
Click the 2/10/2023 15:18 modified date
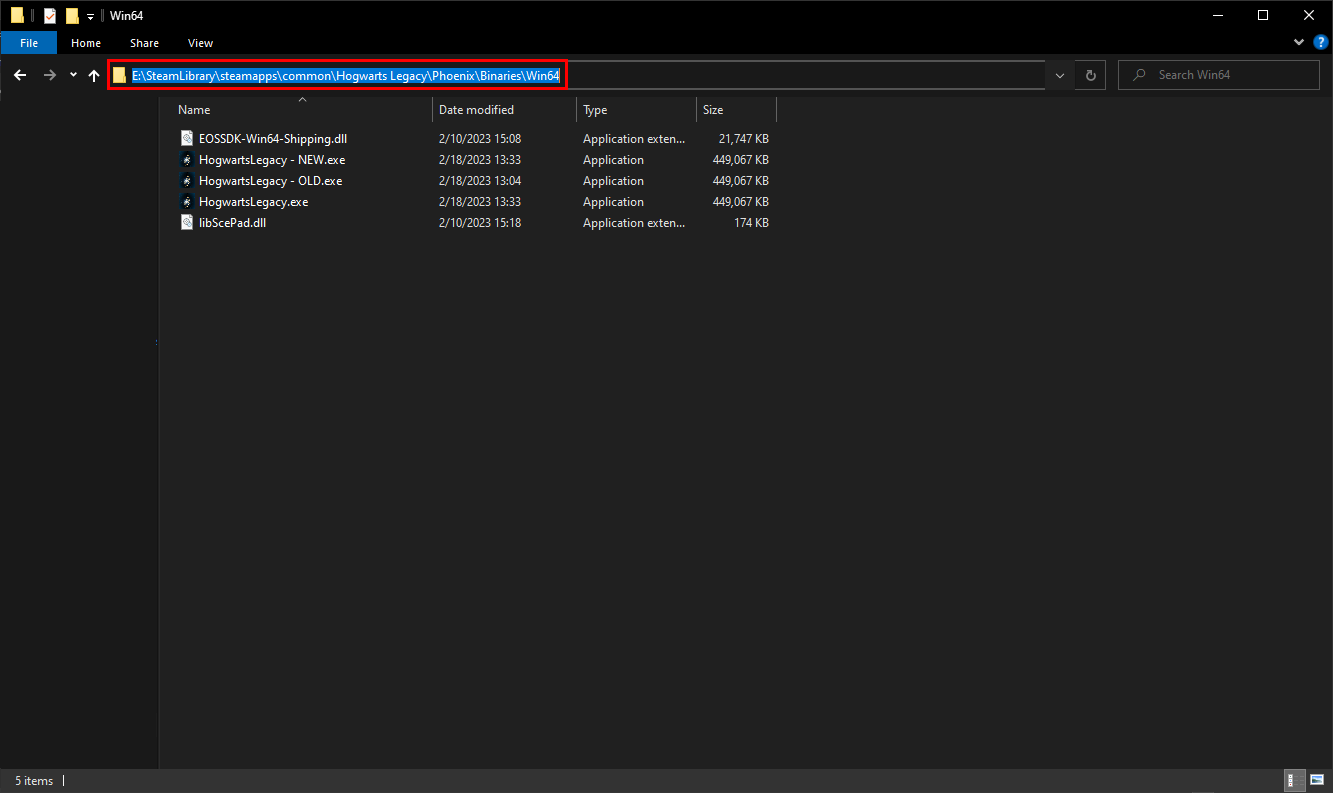pyautogui.click(x=480, y=223)
